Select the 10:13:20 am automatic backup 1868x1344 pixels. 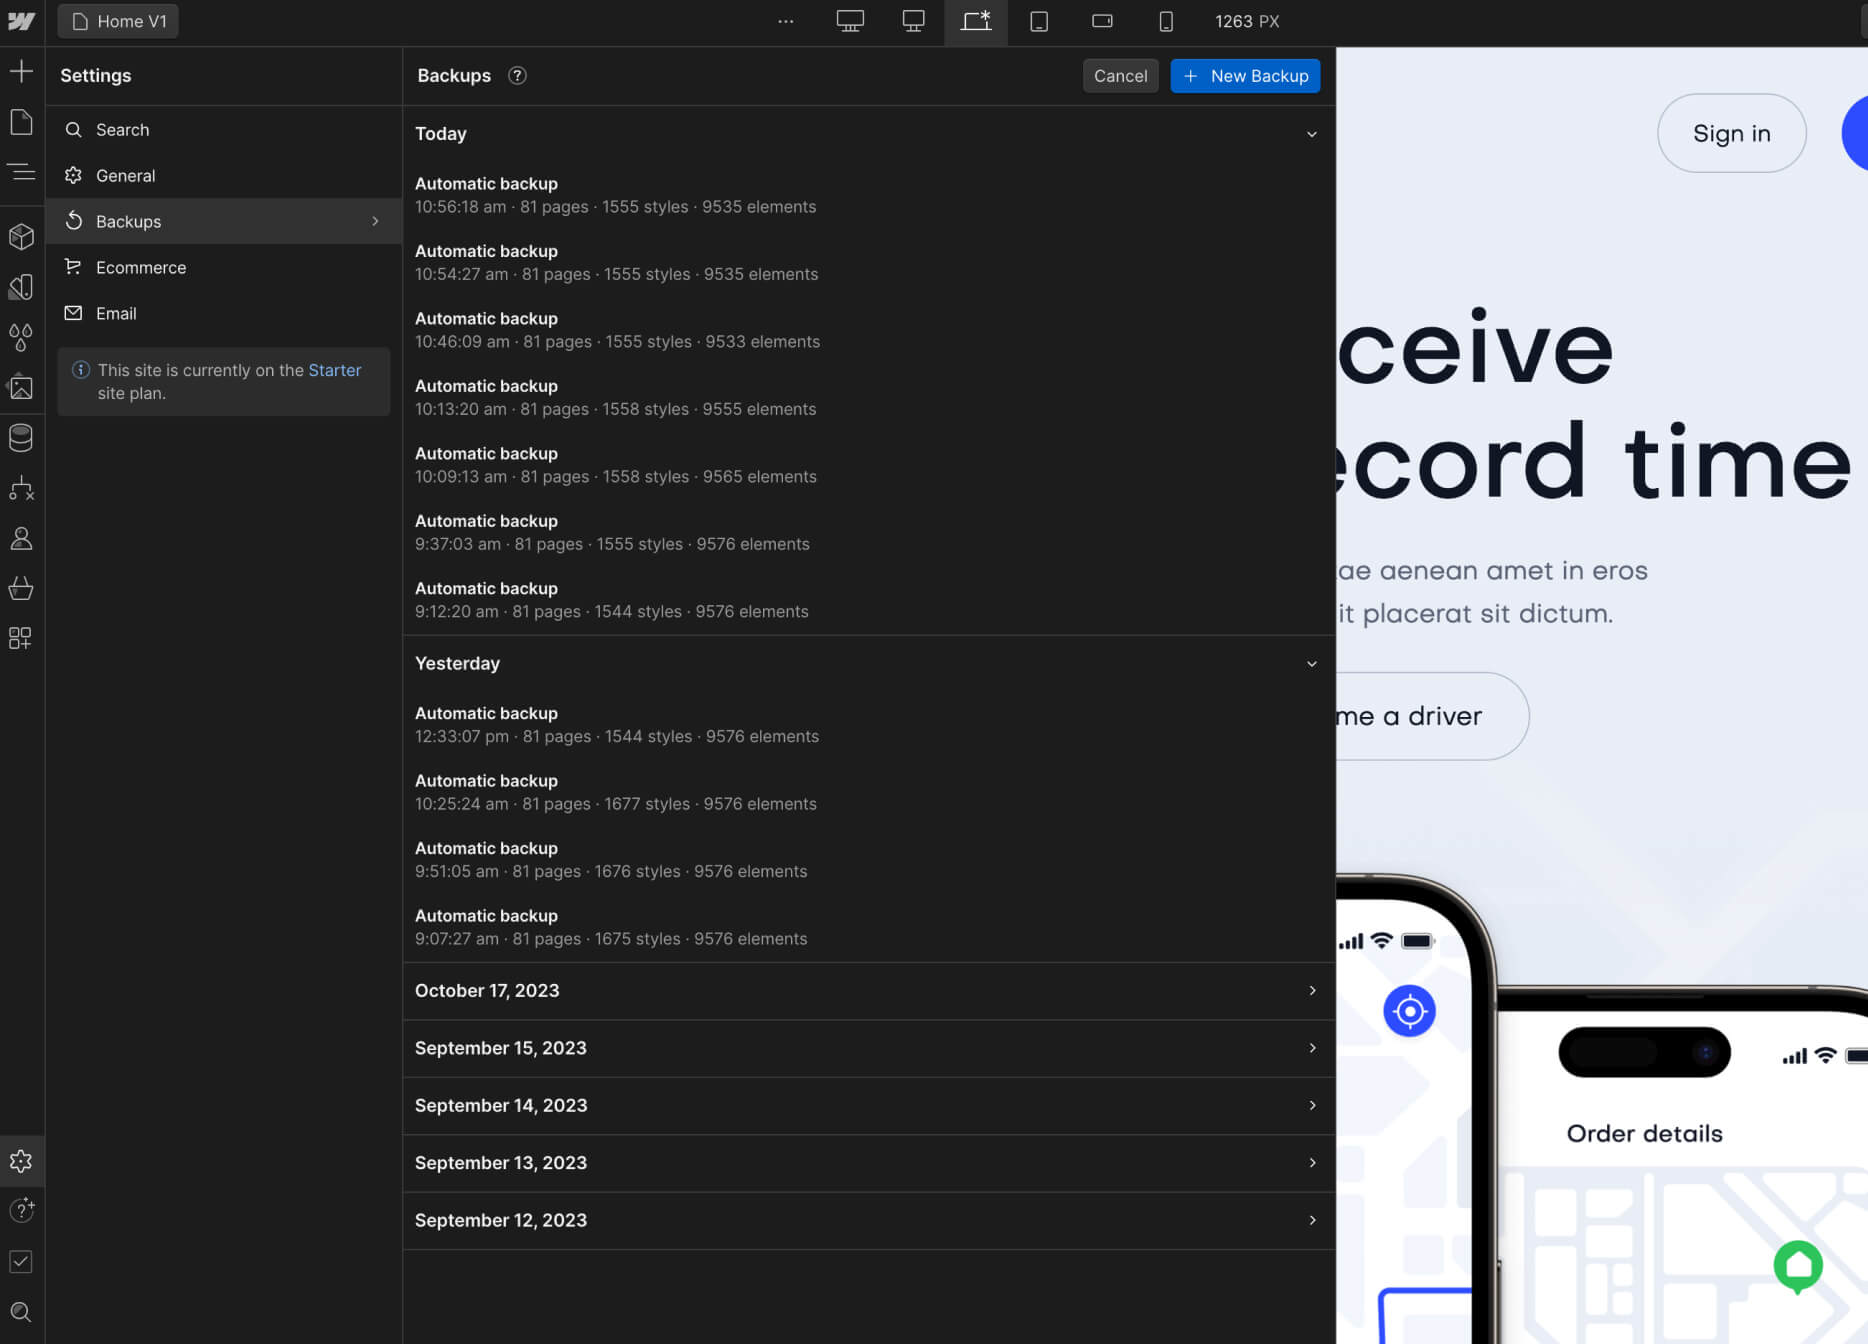(x=868, y=398)
